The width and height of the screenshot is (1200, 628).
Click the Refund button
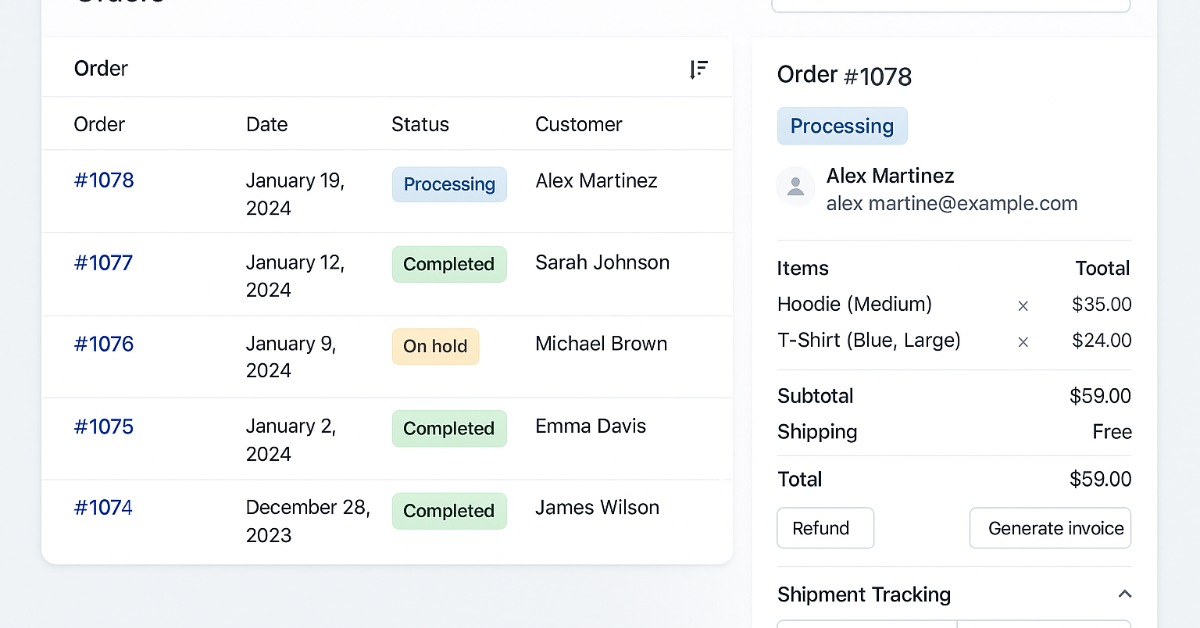[x=824, y=528]
